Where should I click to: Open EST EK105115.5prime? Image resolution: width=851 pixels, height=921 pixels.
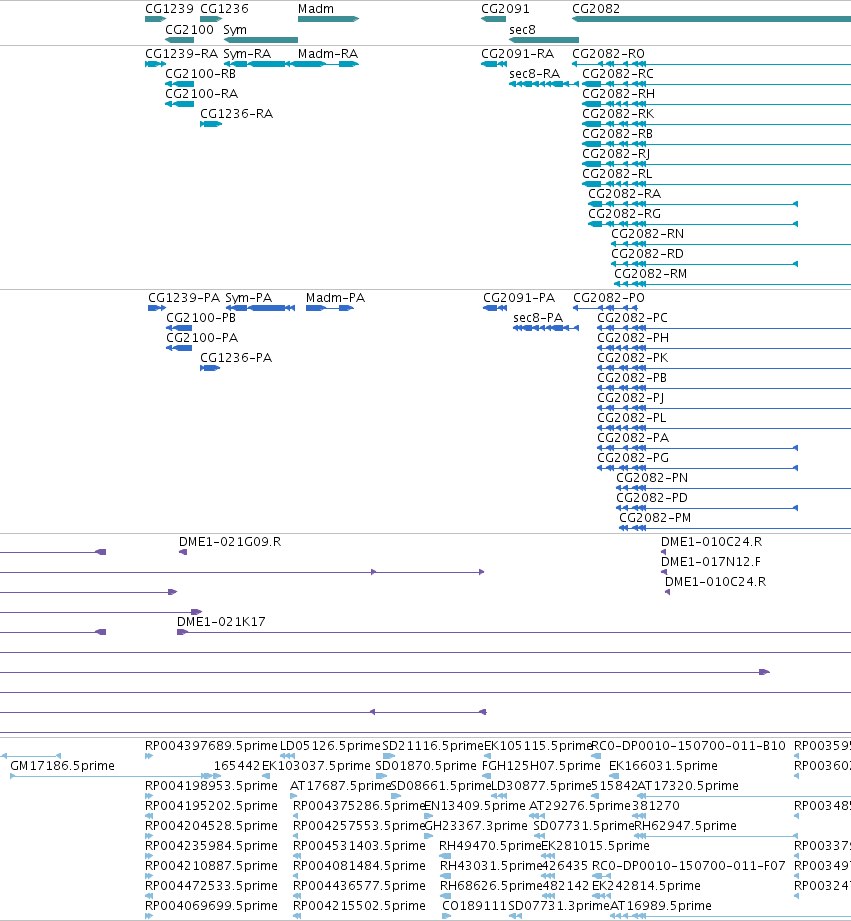(538, 746)
